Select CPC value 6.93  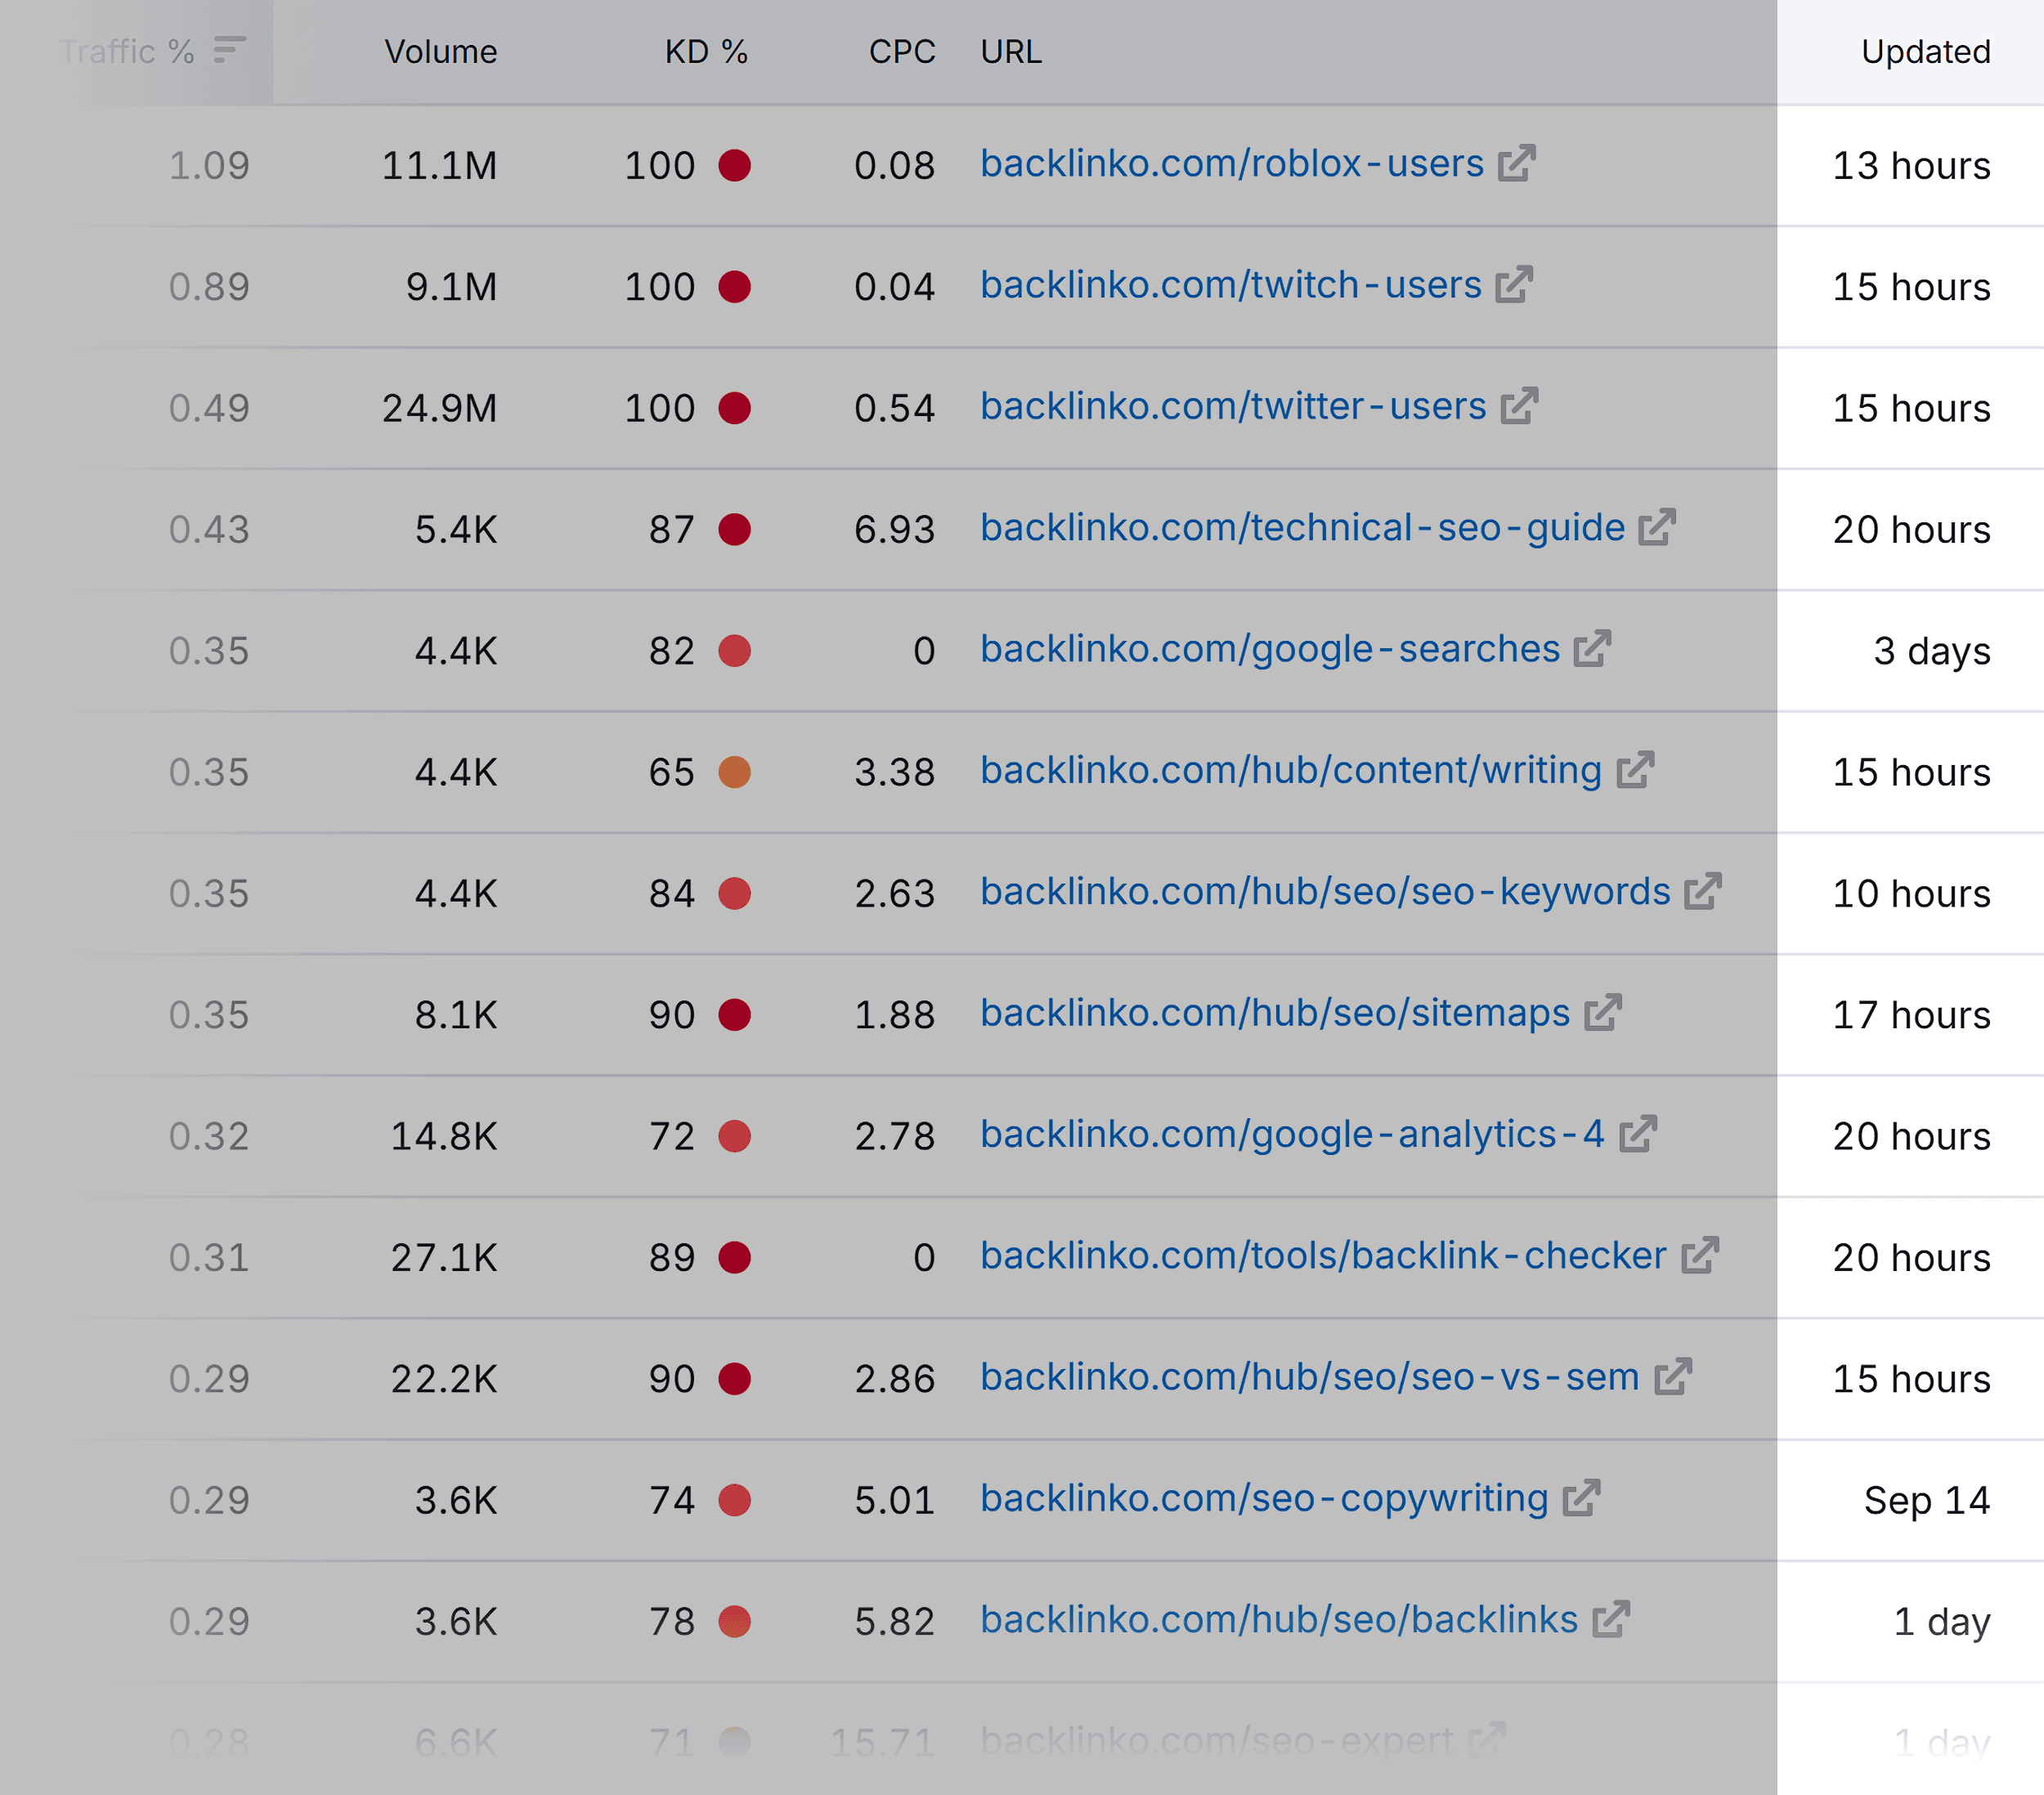click(894, 529)
